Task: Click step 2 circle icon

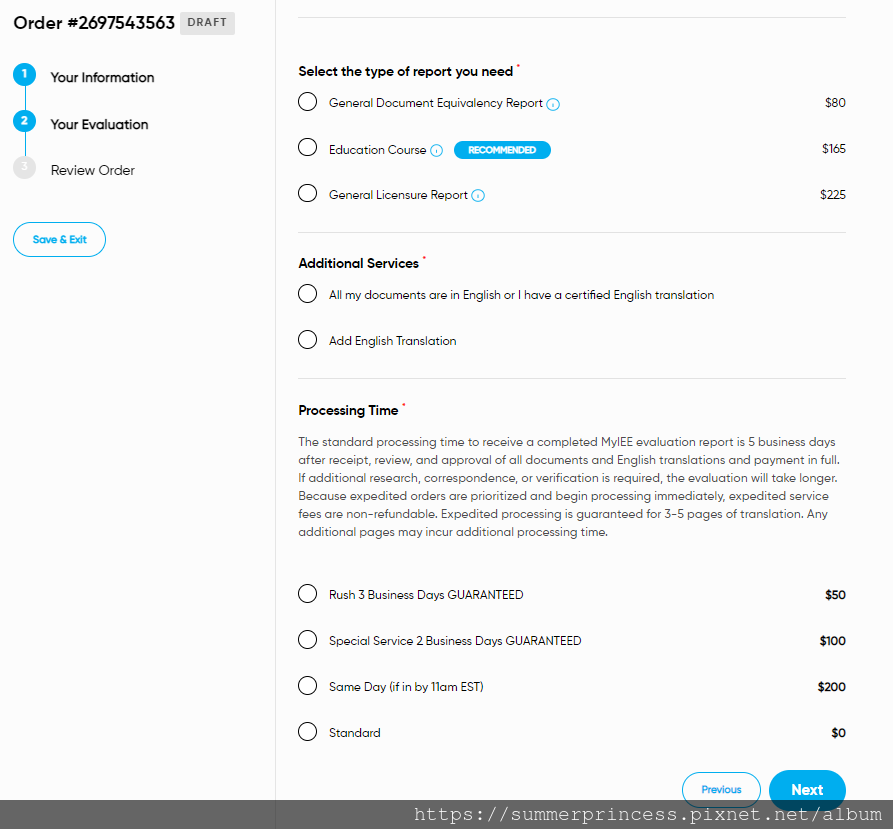Action: (24, 121)
